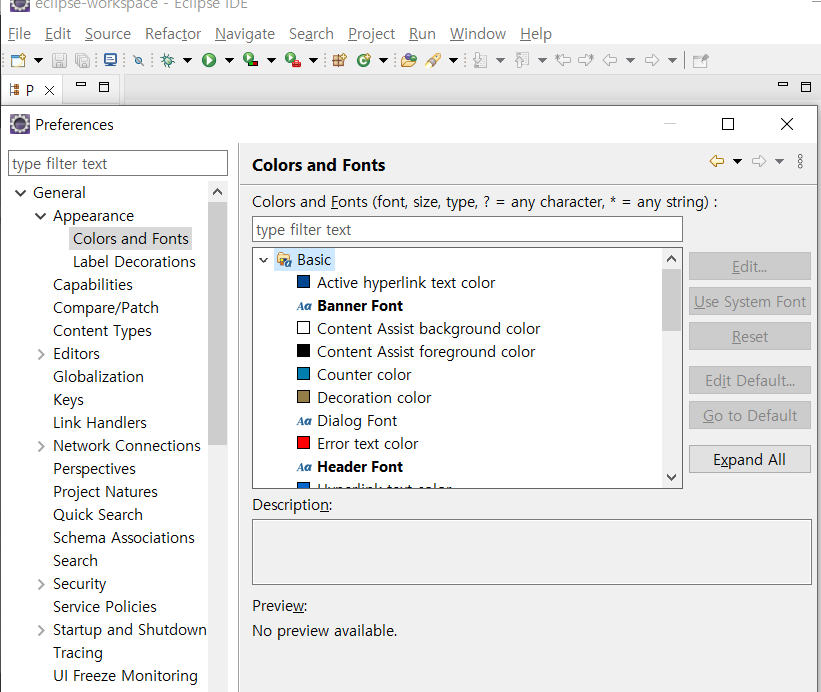Click the Go to Default button
The width and height of the screenshot is (821, 692).
click(x=749, y=416)
